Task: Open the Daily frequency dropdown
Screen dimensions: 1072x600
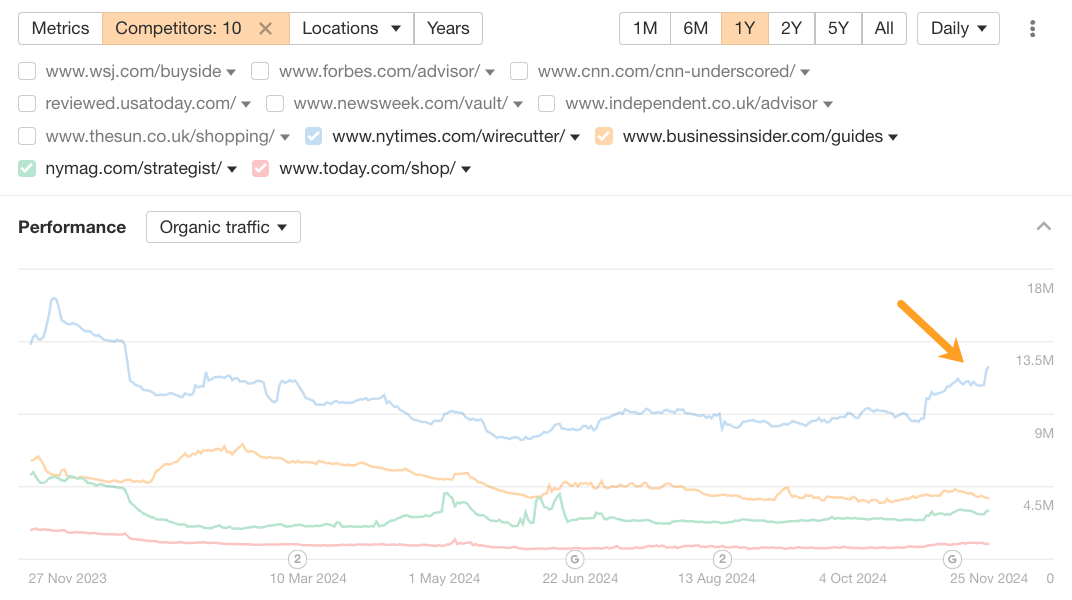Action: (957, 29)
